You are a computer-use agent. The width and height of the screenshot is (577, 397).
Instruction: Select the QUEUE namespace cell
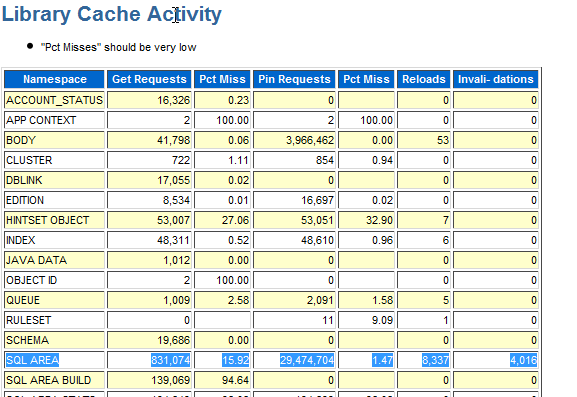[x=54, y=300]
